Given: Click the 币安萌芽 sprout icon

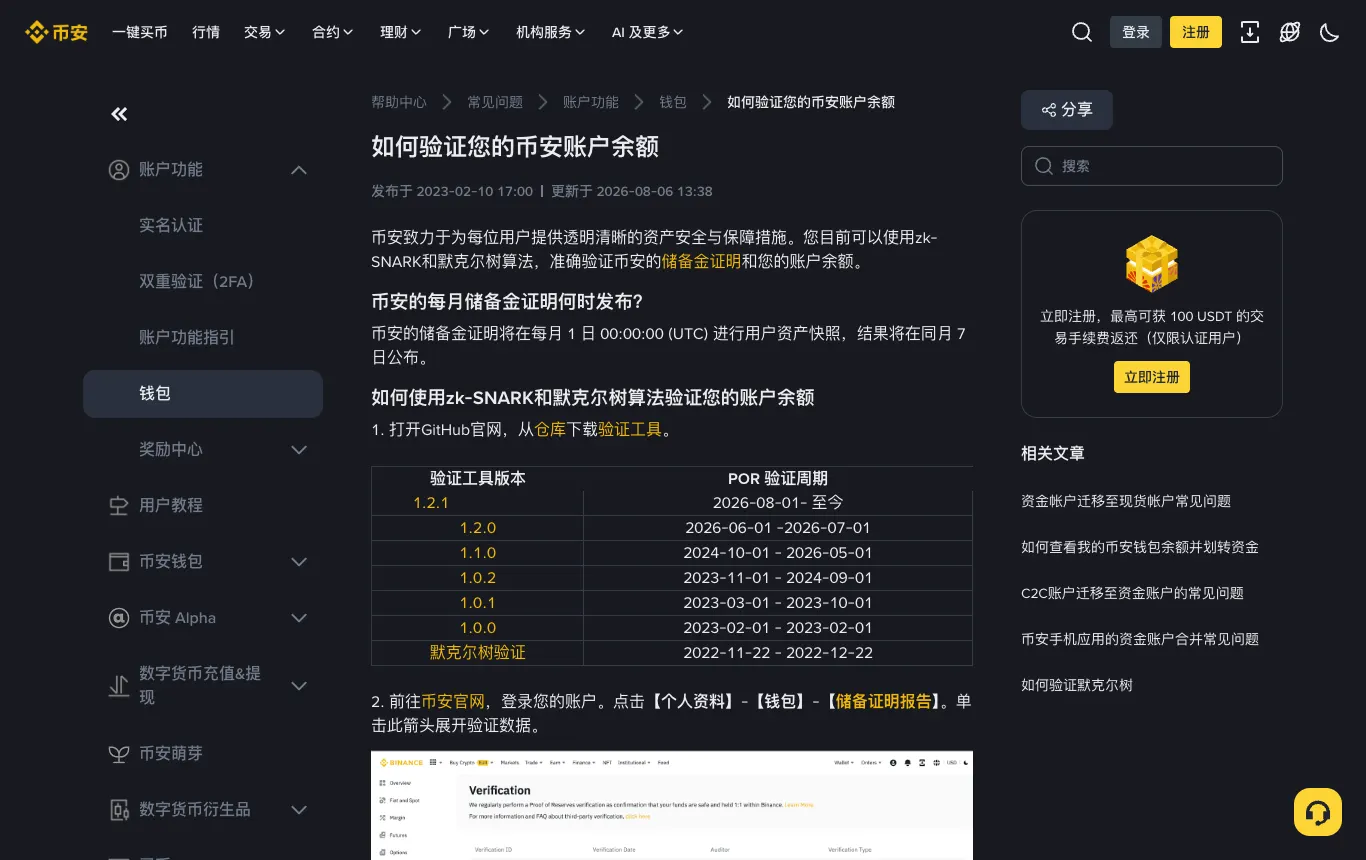Looking at the screenshot, I should click(x=119, y=754).
